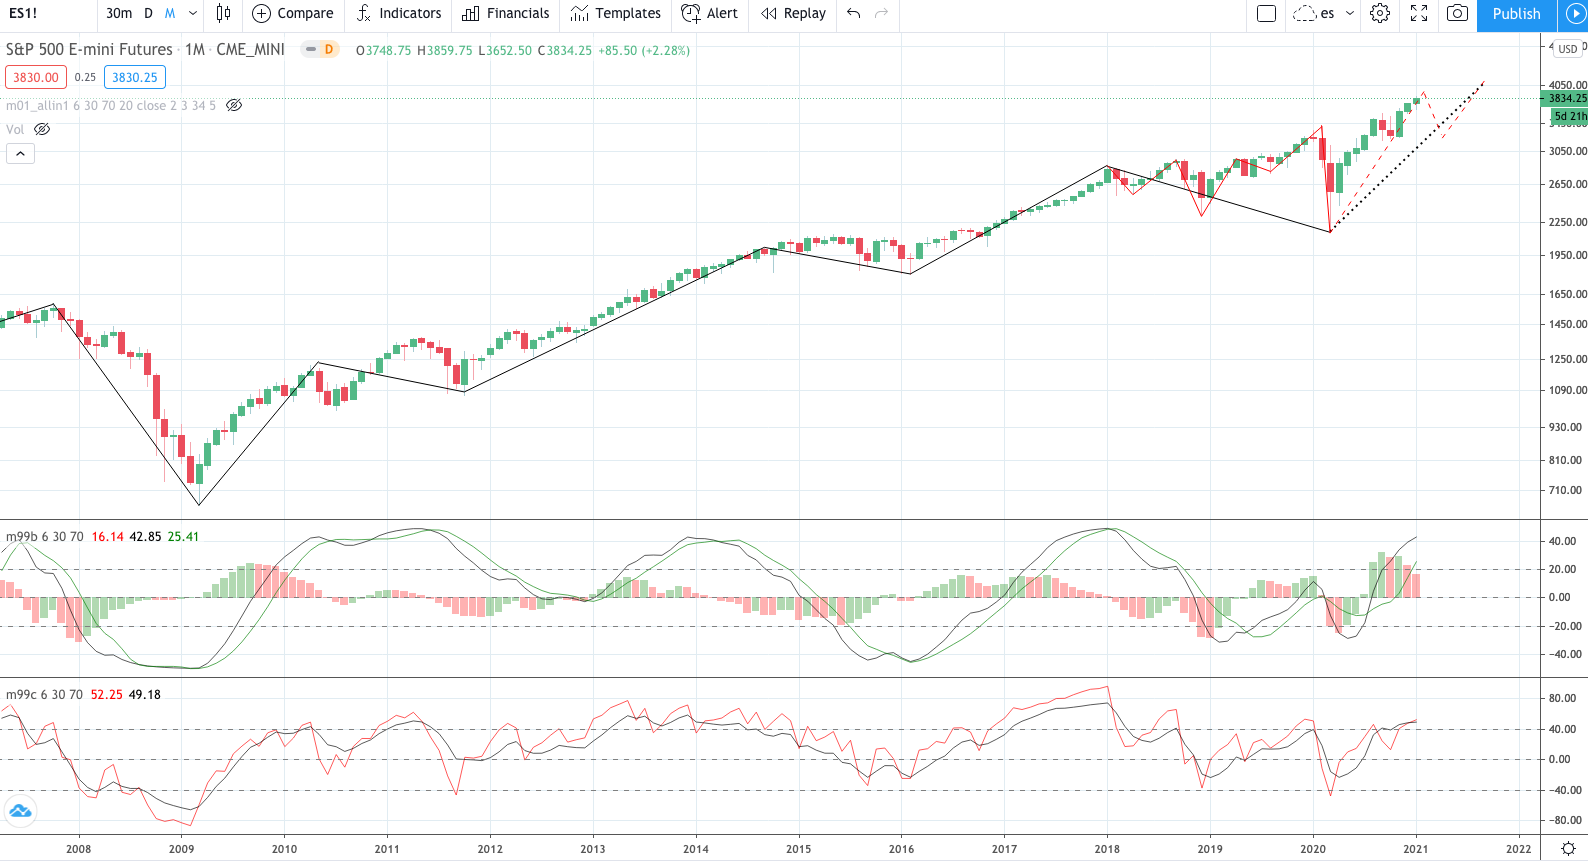
Task: Click the Financials bar-chart icon
Action: click(x=471, y=13)
